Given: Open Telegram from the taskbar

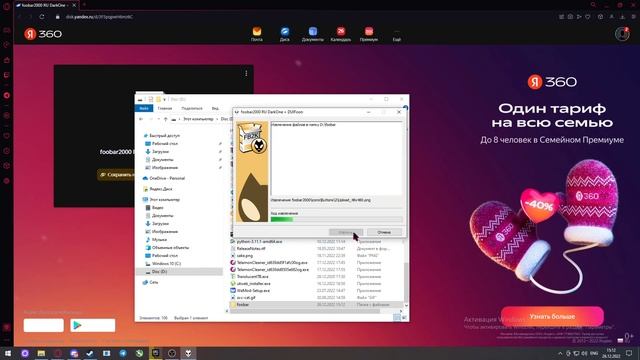Looking at the screenshot, I should 123,353.
